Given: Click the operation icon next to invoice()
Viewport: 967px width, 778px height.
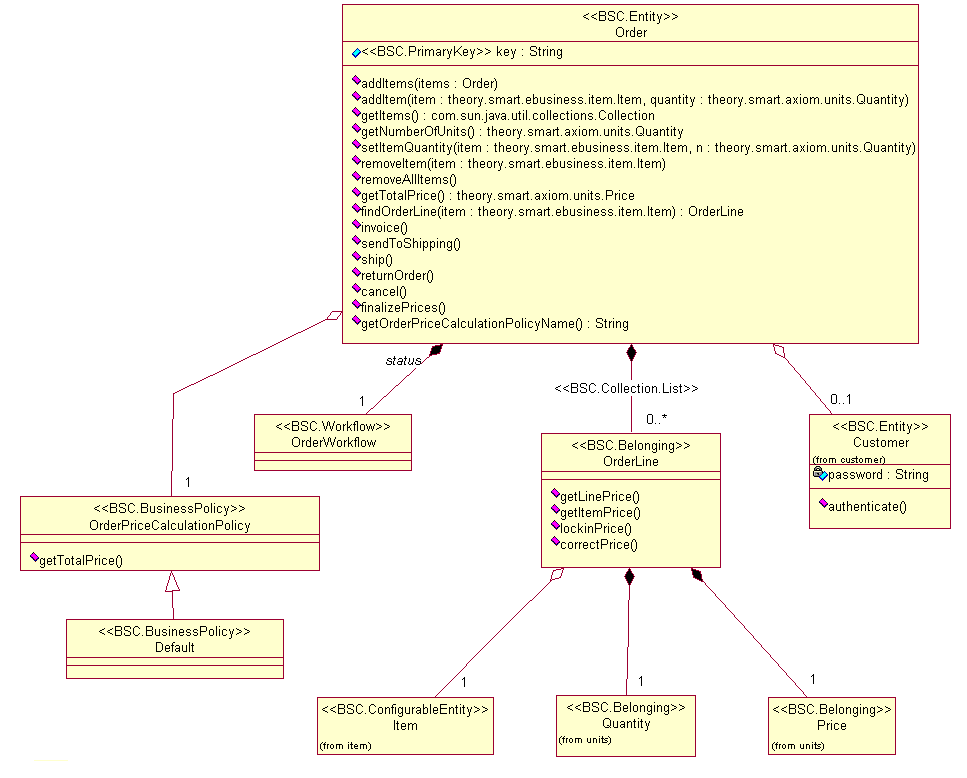Looking at the screenshot, I should [x=356, y=224].
